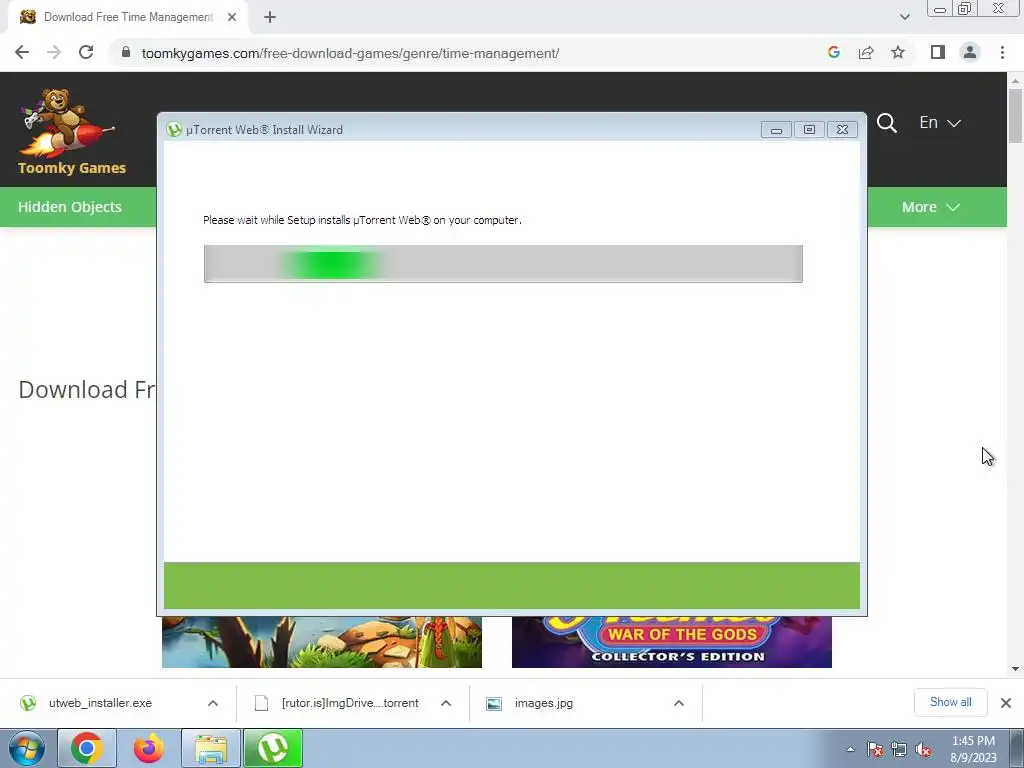Expand images.jpg download options
Screen dimensions: 1024x768
[679, 703]
